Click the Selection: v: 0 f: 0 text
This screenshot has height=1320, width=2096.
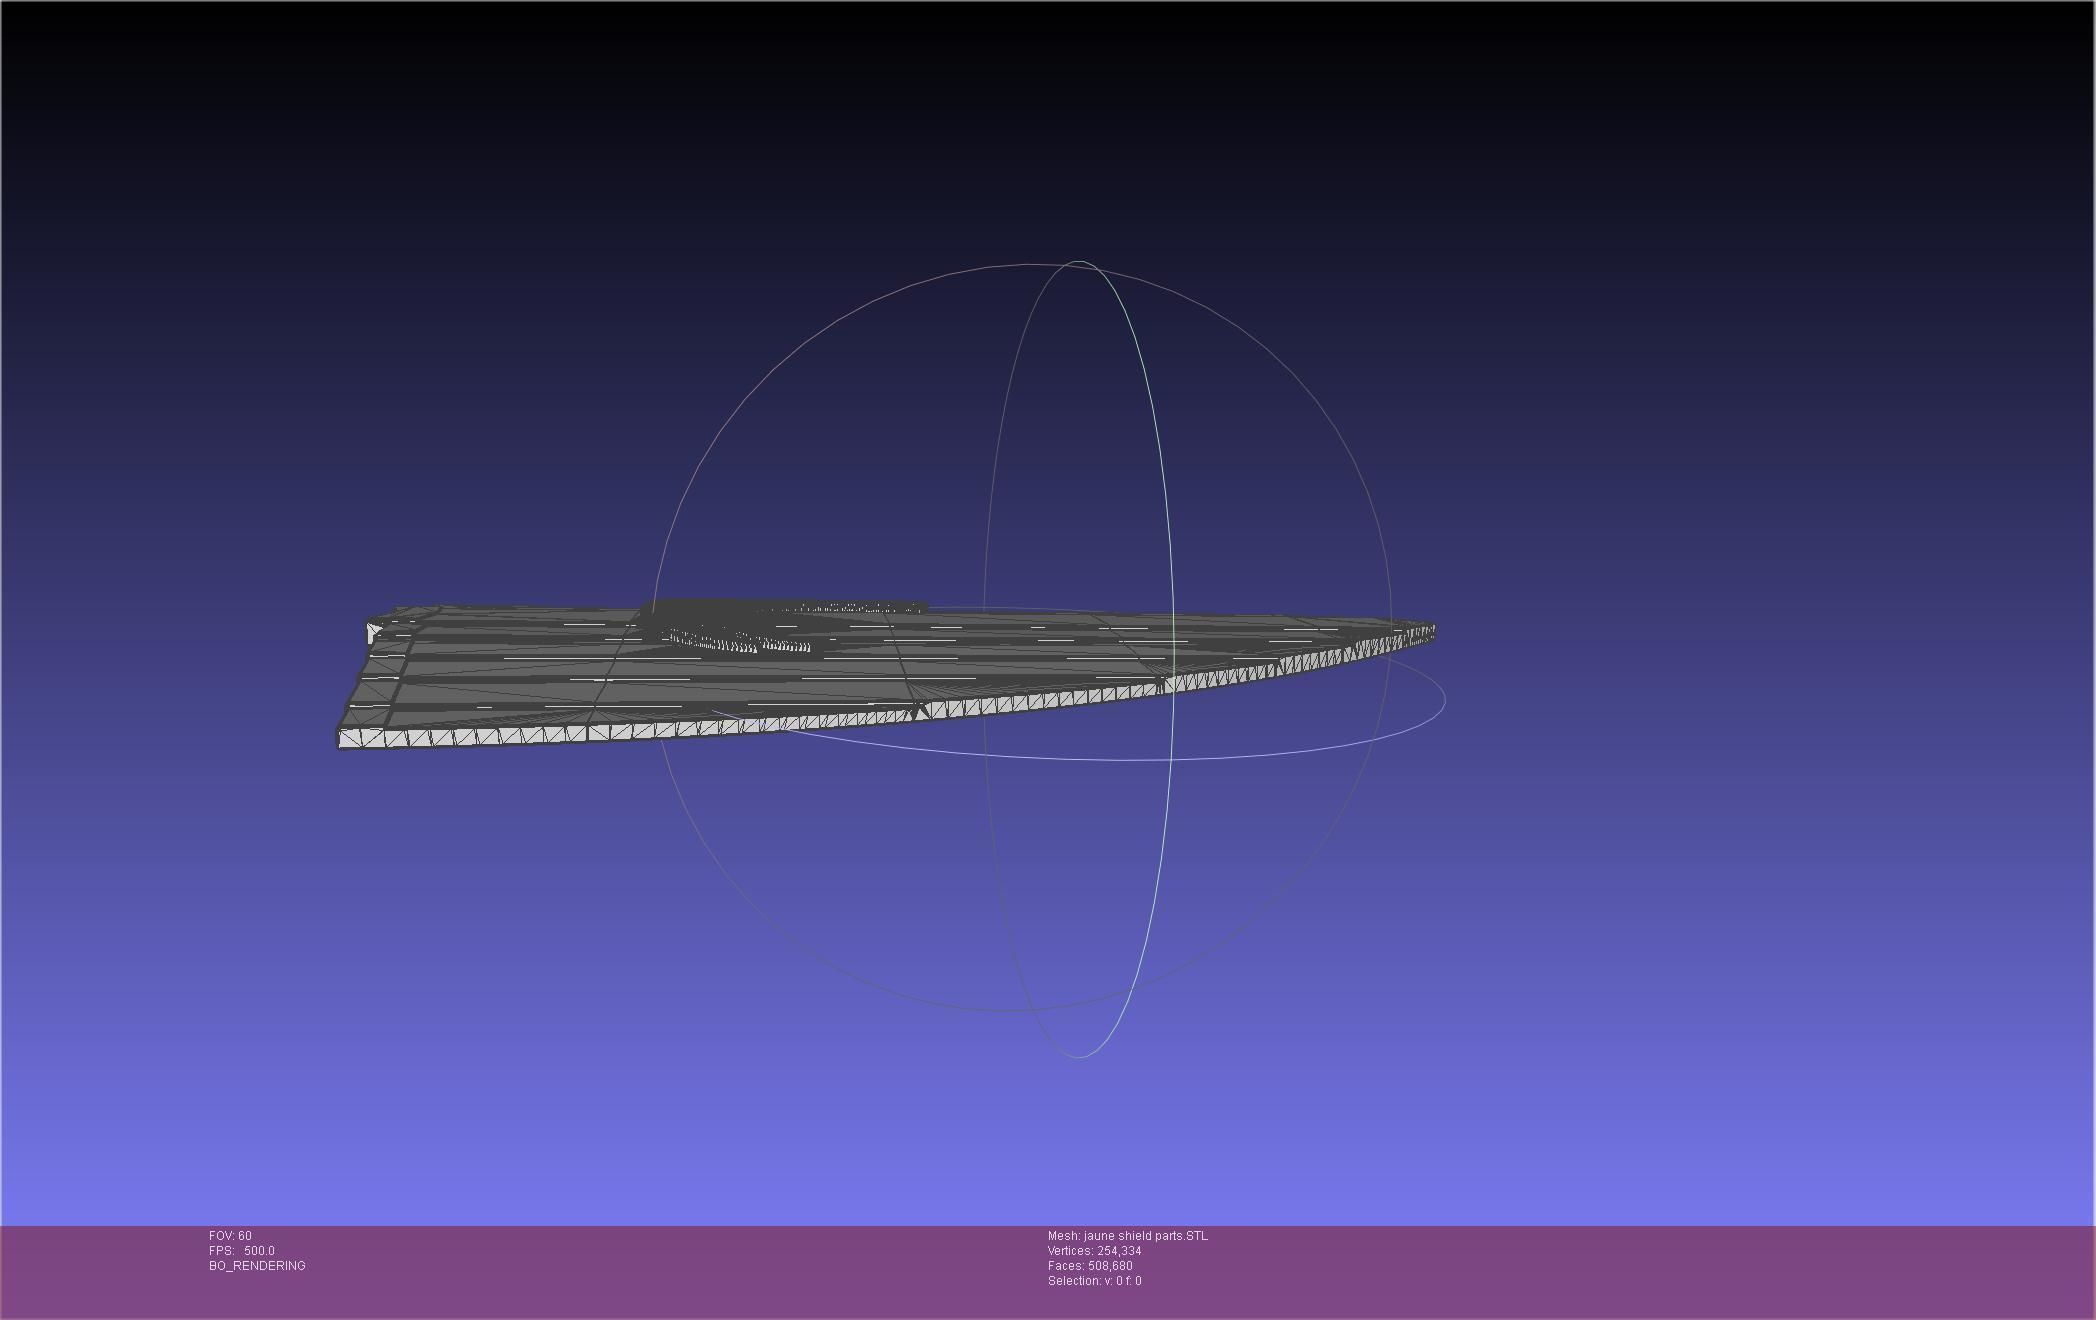click(1094, 1281)
